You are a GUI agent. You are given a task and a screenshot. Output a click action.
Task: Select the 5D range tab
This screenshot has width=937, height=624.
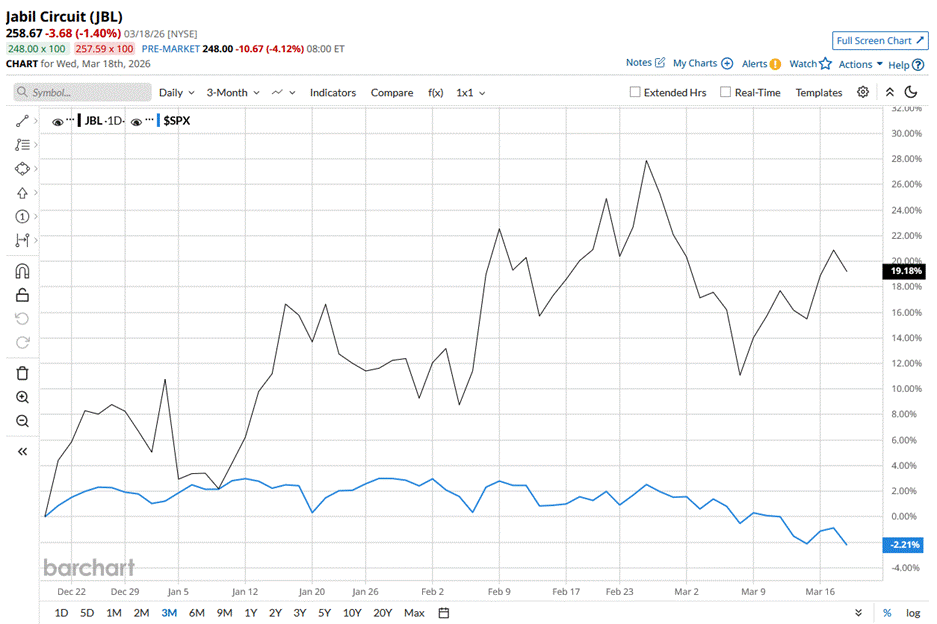pyautogui.click(x=87, y=613)
